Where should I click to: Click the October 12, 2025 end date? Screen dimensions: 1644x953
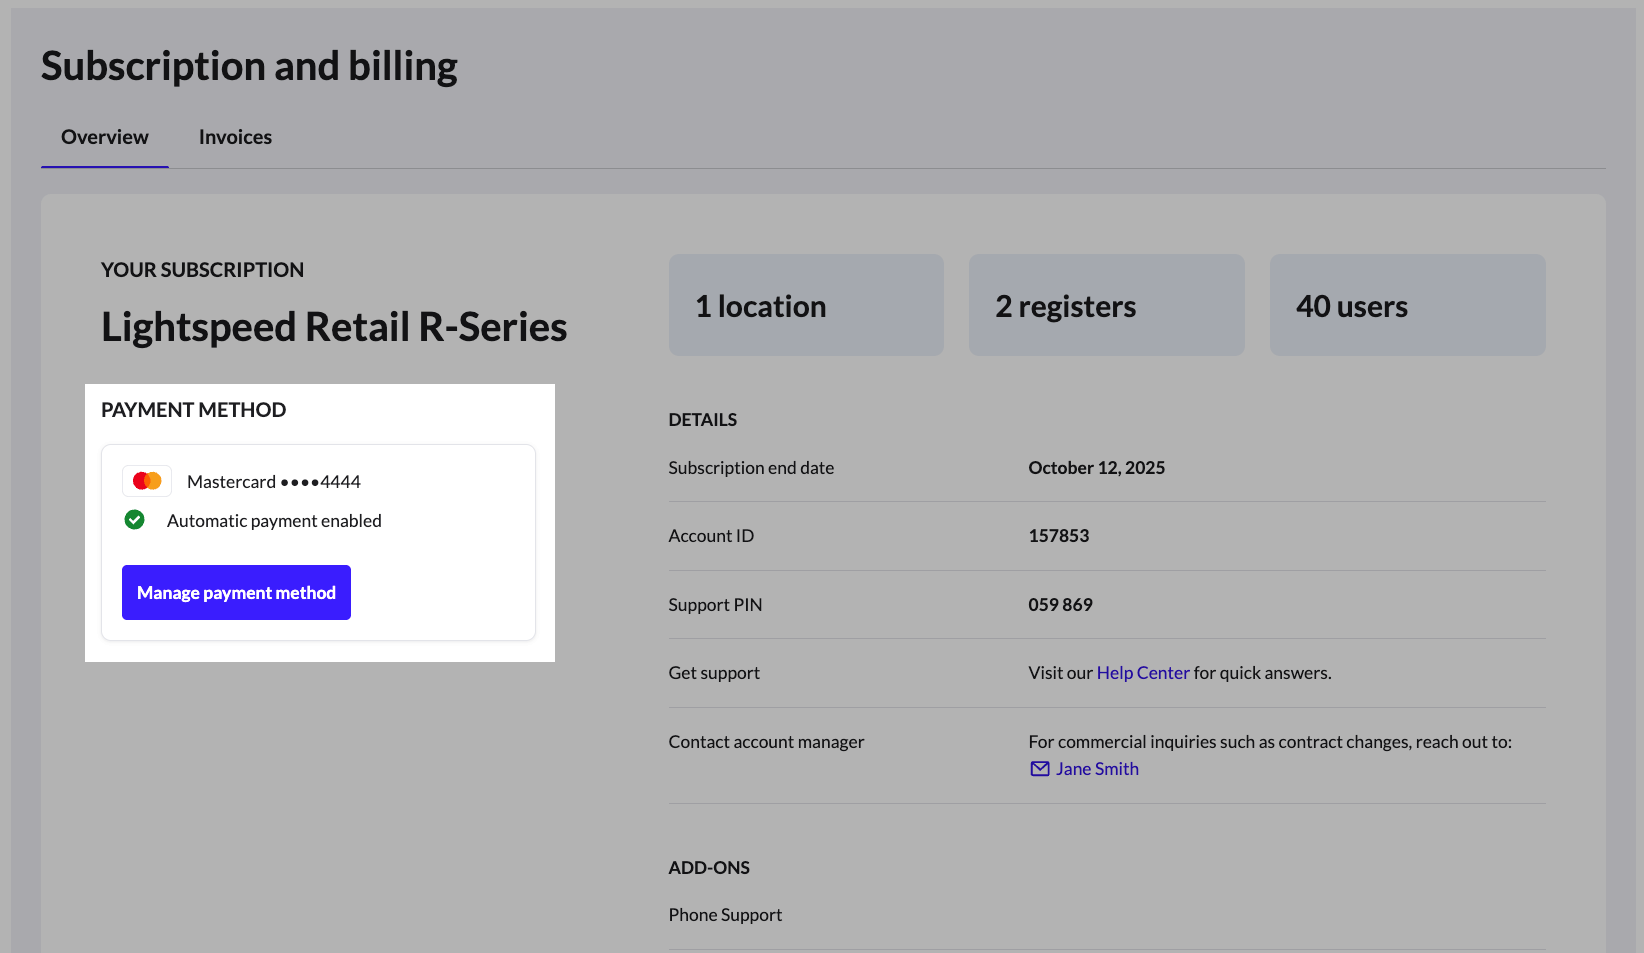[x=1096, y=468]
